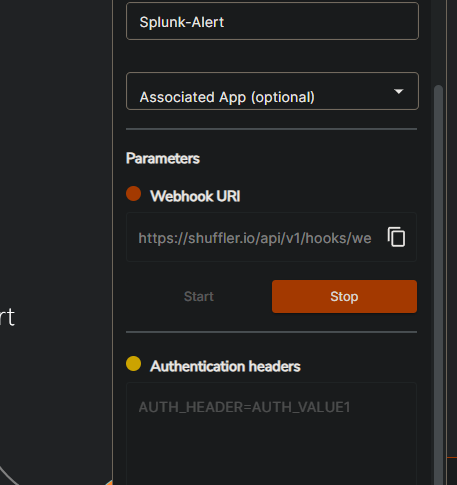
Task: Click the divider line under Associated App
Action: [x=271, y=129]
